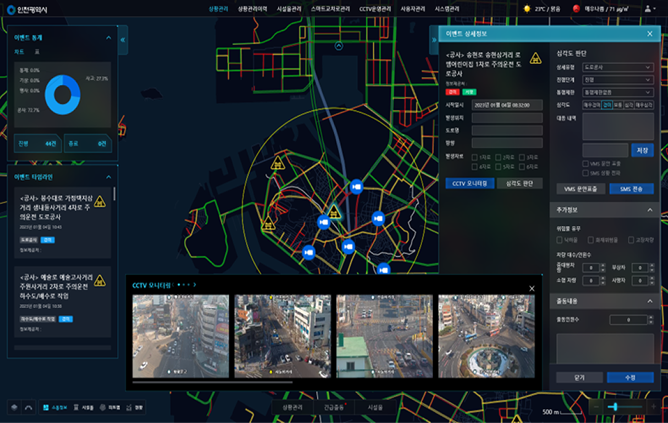
Task: Open the smart intersection management menu
Action: click(x=330, y=9)
